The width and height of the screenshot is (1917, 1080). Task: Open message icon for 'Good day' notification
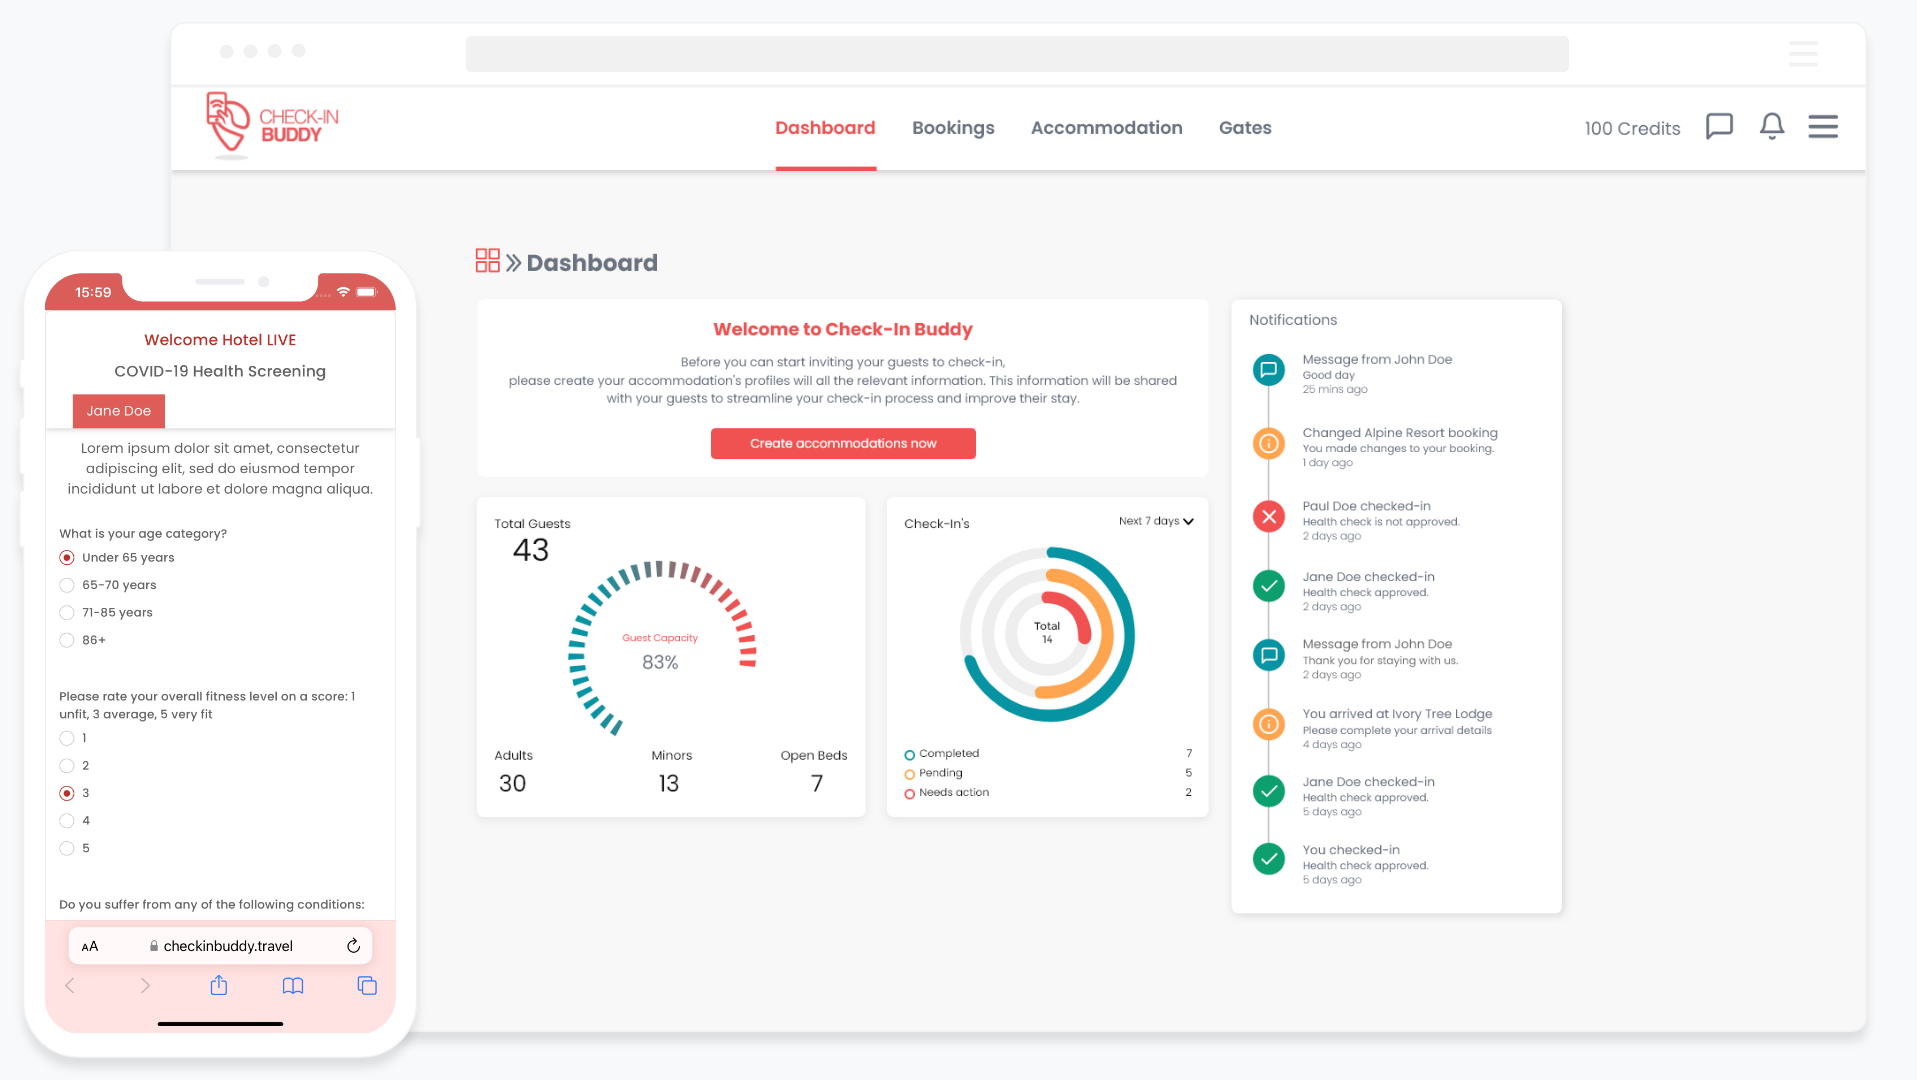coord(1269,370)
